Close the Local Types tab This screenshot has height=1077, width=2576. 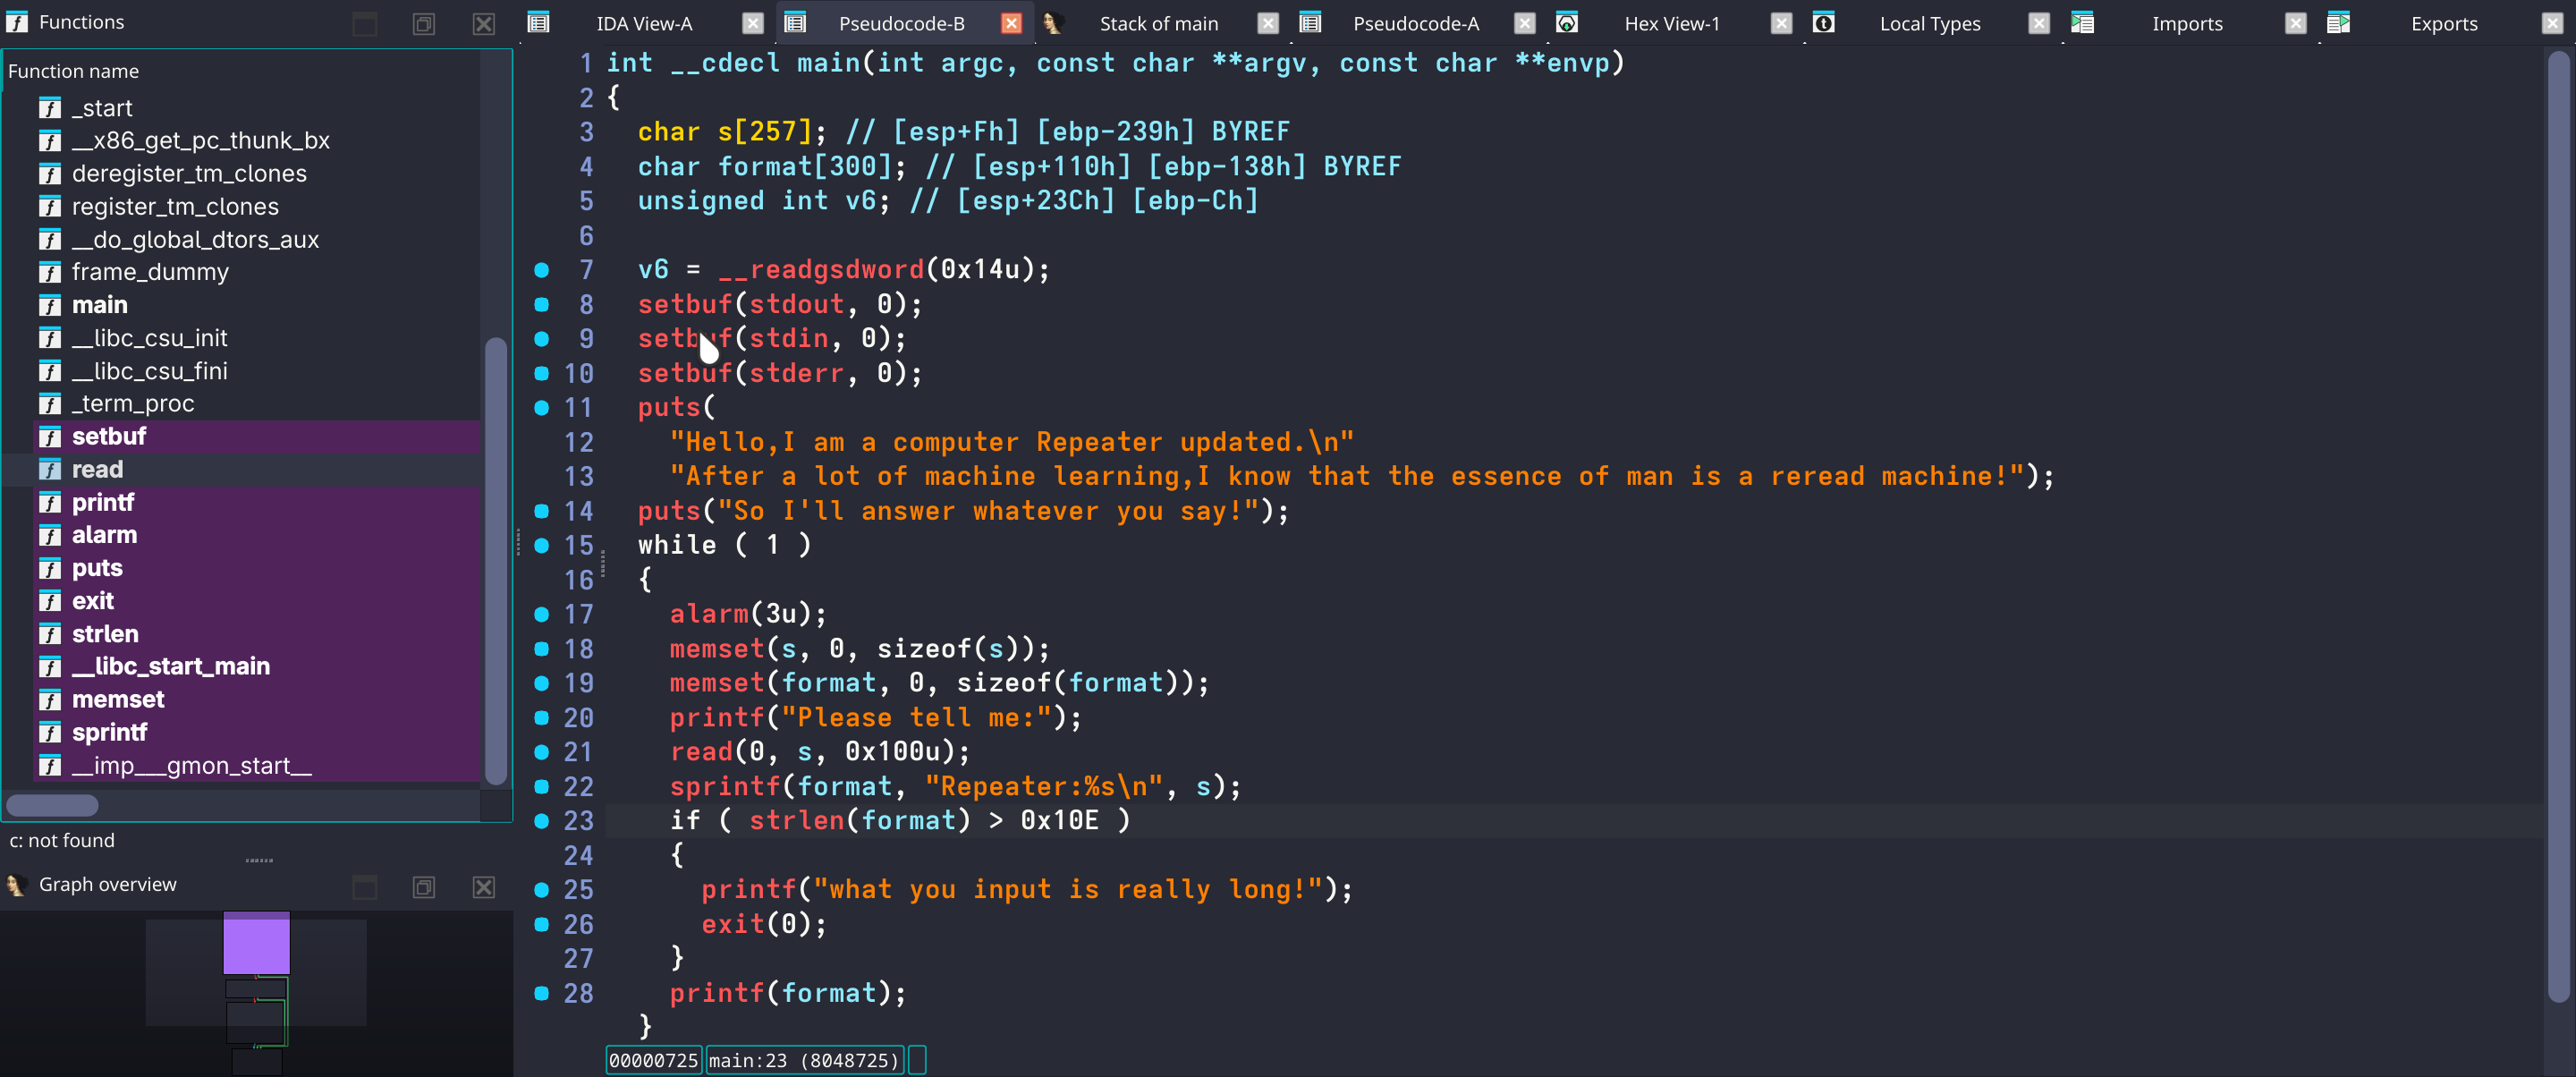(2038, 23)
